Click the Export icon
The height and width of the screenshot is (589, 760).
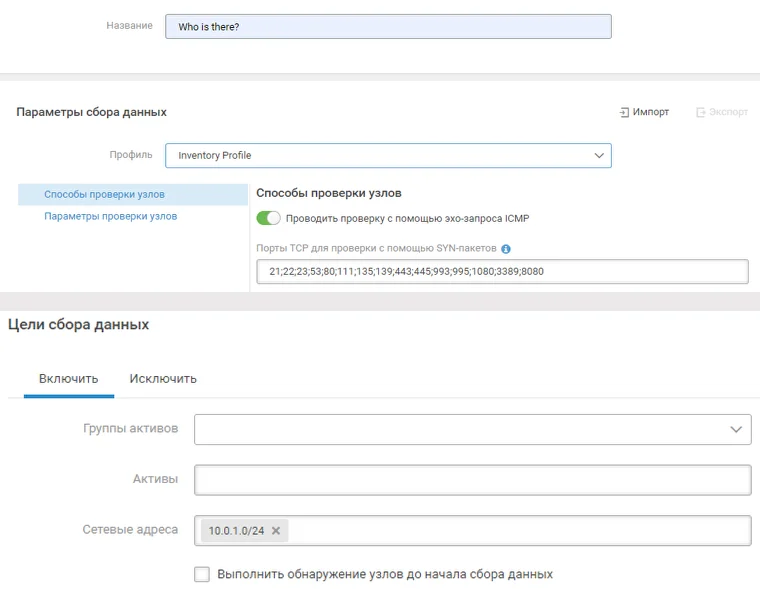coord(700,112)
